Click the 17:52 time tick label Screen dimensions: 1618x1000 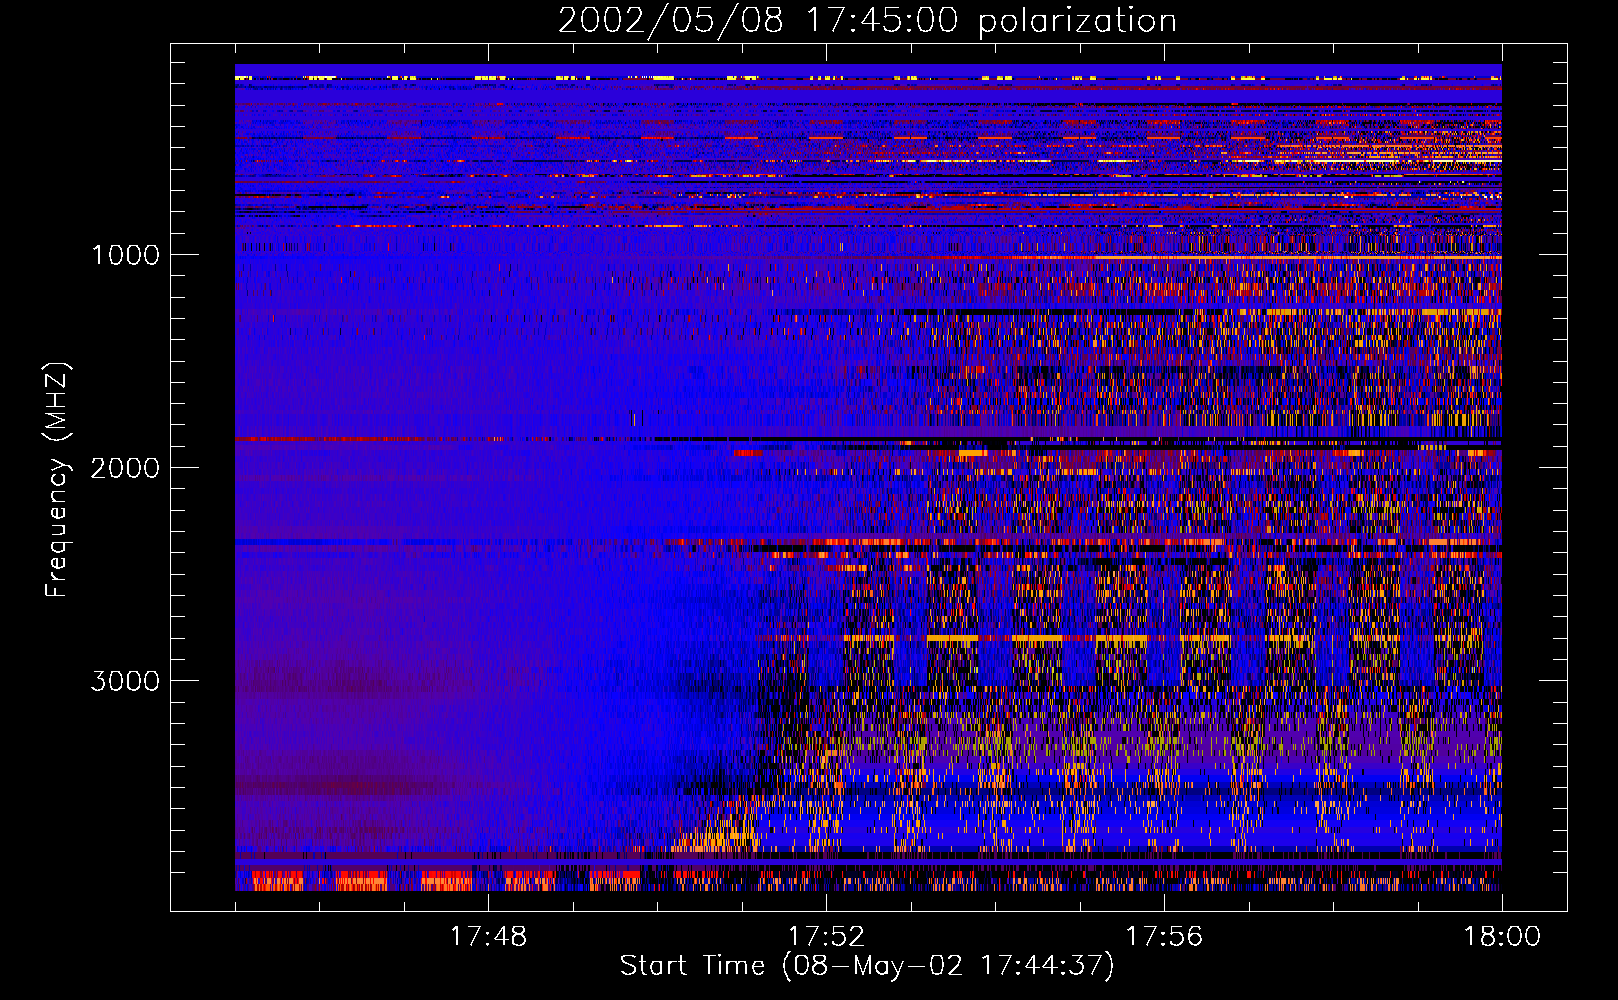point(826,937)
